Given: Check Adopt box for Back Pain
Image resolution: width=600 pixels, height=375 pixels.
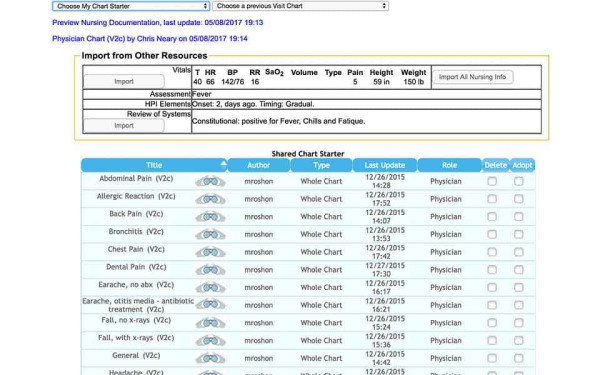Looking at the screenshot, I should pyautogui.click(x=518, y=217).
